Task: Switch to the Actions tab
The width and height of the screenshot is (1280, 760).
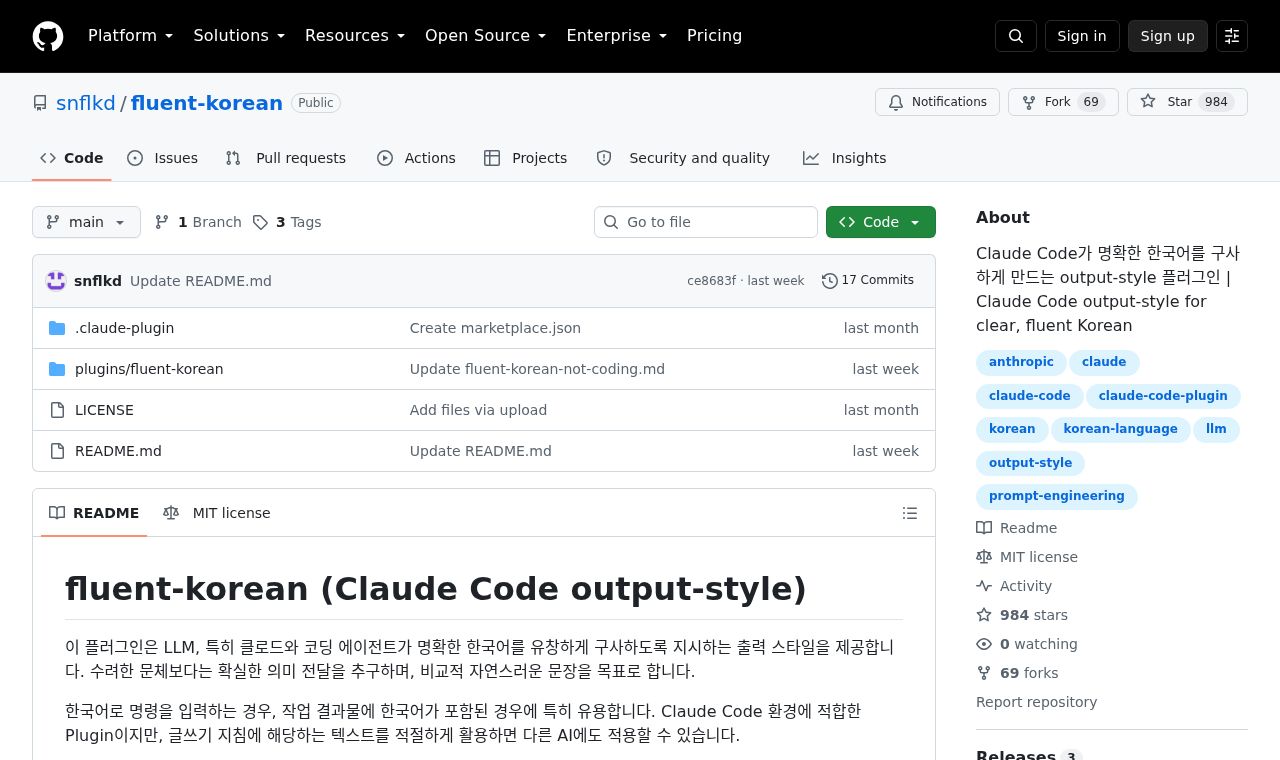Action: [416, 158]
